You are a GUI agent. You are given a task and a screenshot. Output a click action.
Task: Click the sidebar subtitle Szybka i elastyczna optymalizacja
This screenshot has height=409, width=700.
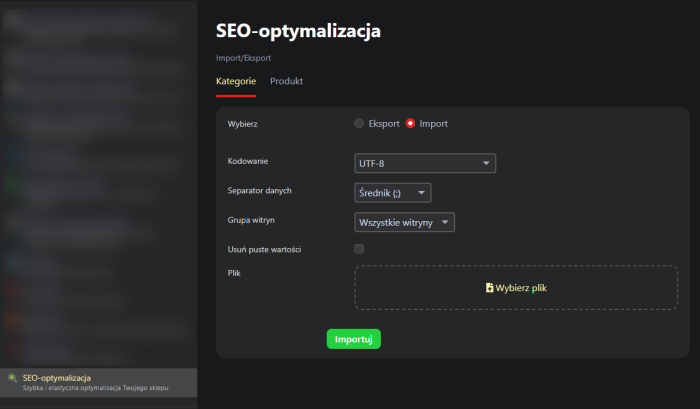(95, 388)
